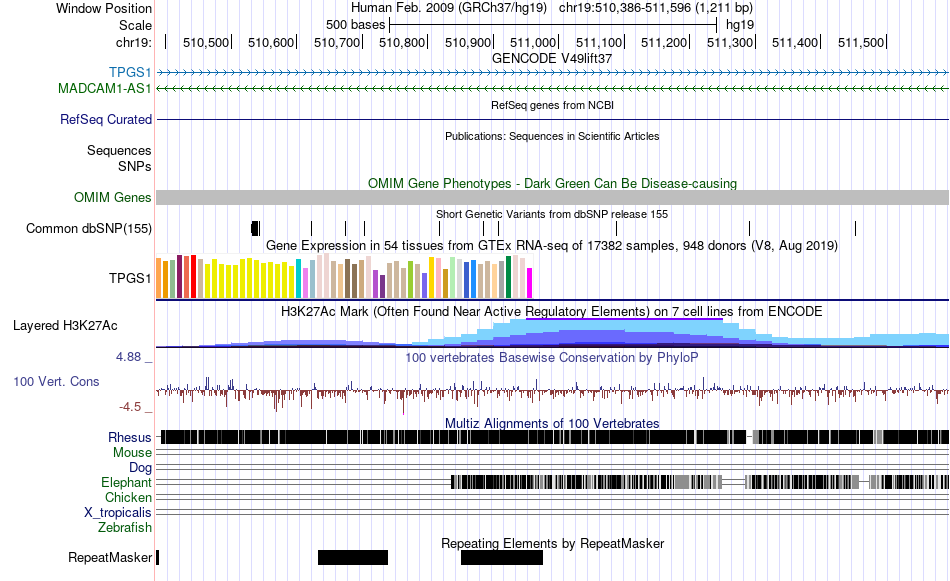Click the hg19 label next to scale bar

coord(740,25)
